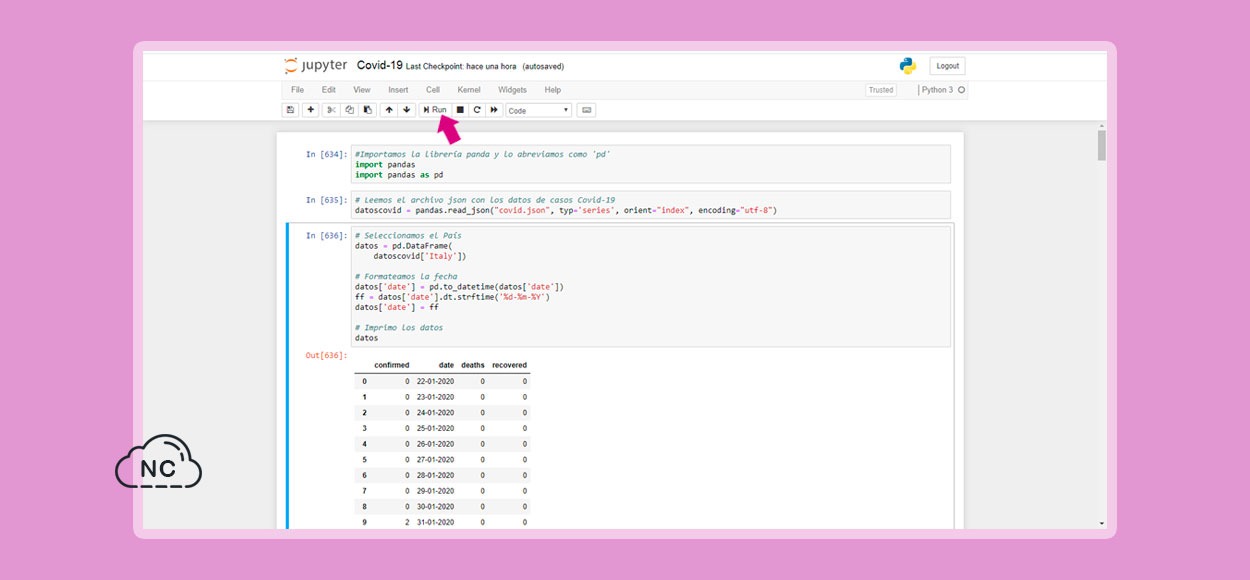1250x580 pixels.
Task: Click the 'recovered' column header
Action: click(509, 365)
